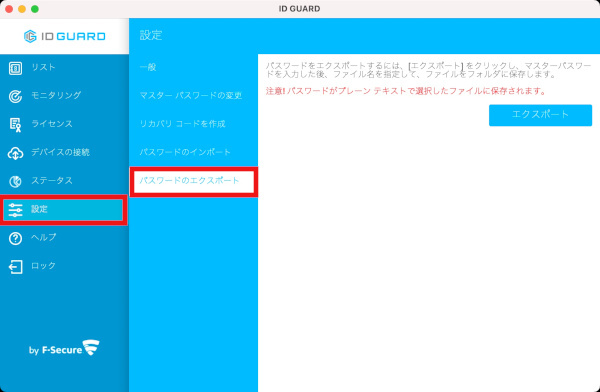Click the エクスポート button
Screen dimensions: 600x392
[540, 115]
